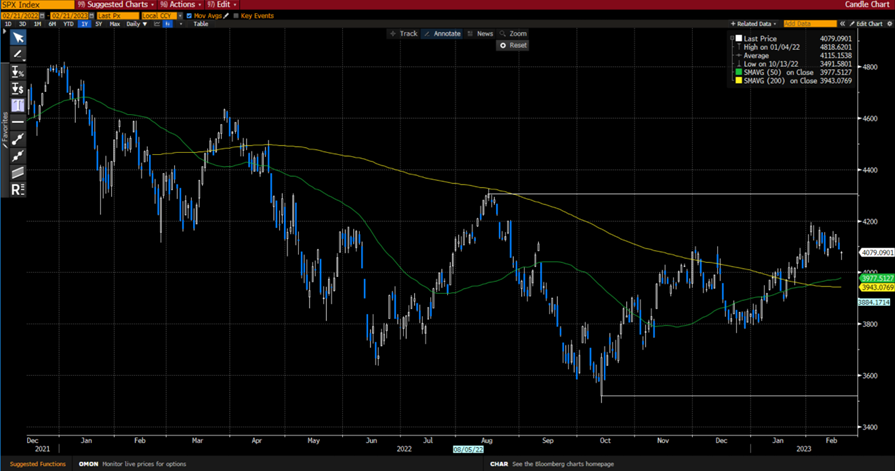Select the trend line segment tool
Image resolution: width=895 pixels, height=471 pixels.
[18, 139]
